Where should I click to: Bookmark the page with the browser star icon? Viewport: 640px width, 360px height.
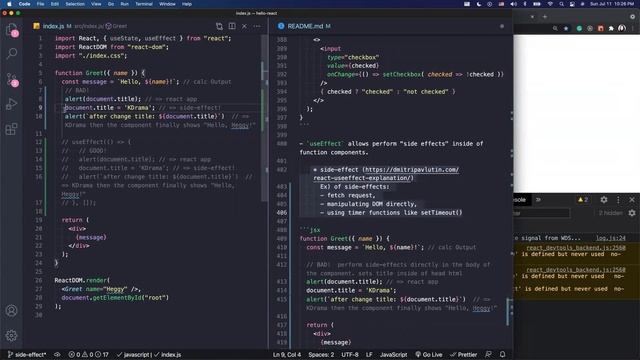[x=566, y=29]
